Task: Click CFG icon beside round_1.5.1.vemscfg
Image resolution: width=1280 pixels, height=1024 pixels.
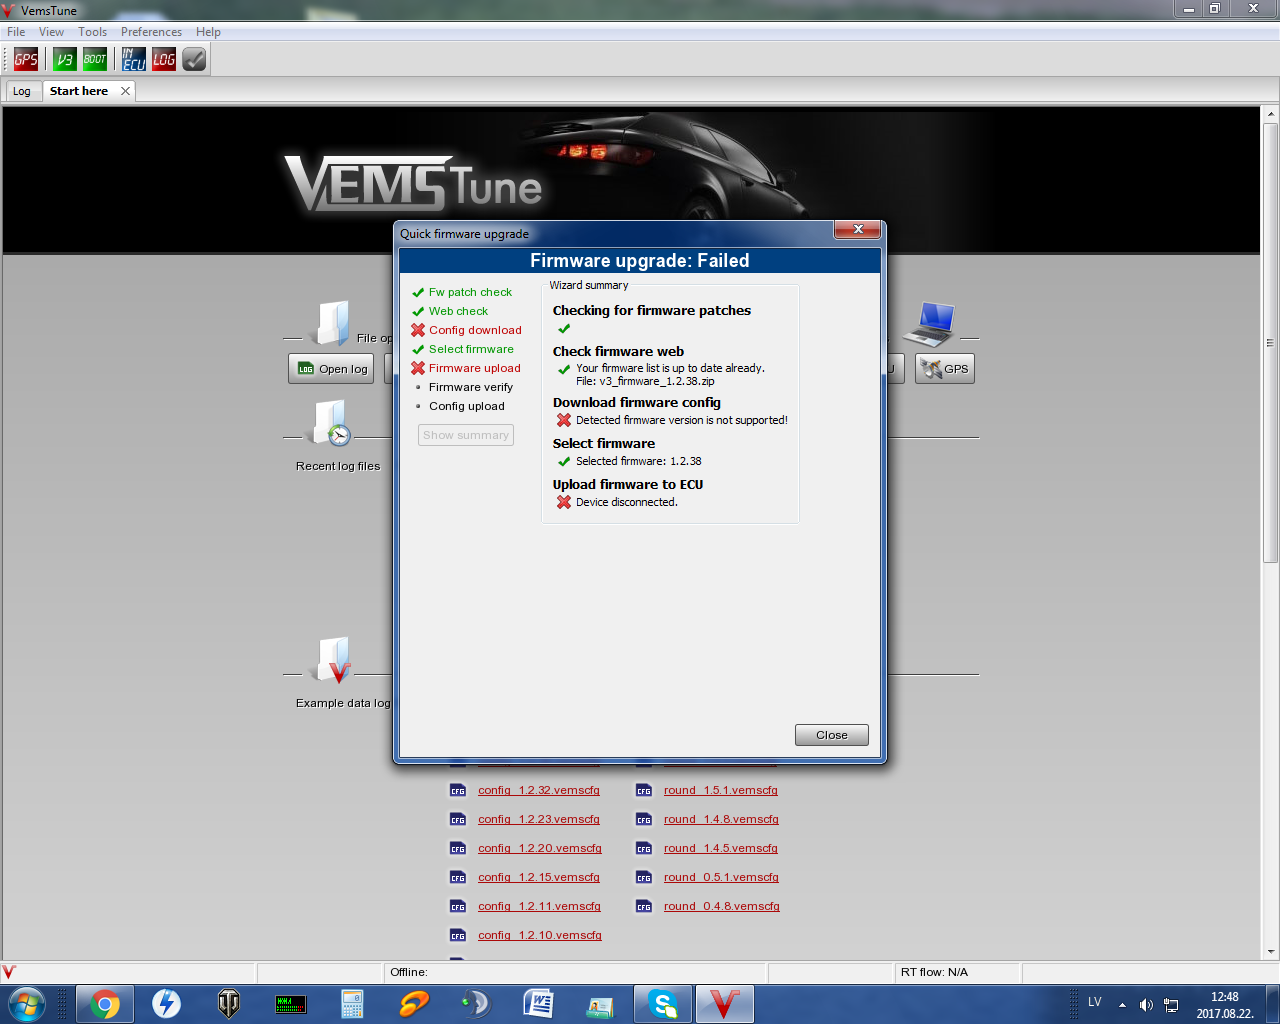Action: pyautogui.click(x=644, y=790)
